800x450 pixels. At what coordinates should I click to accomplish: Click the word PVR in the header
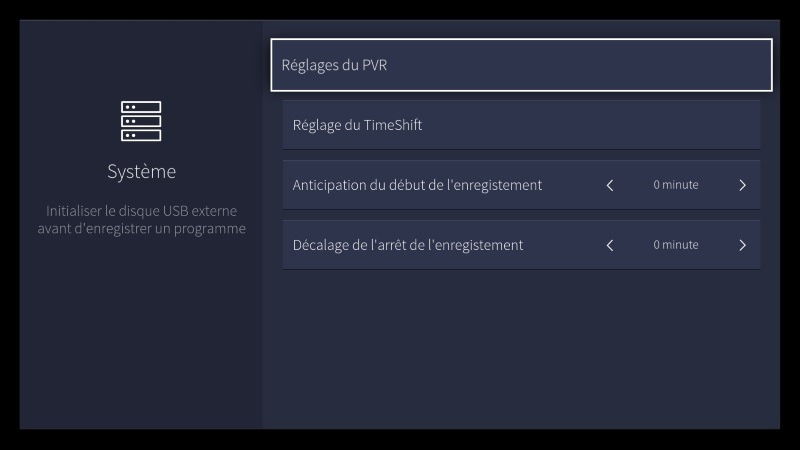(x=374, y=66)
